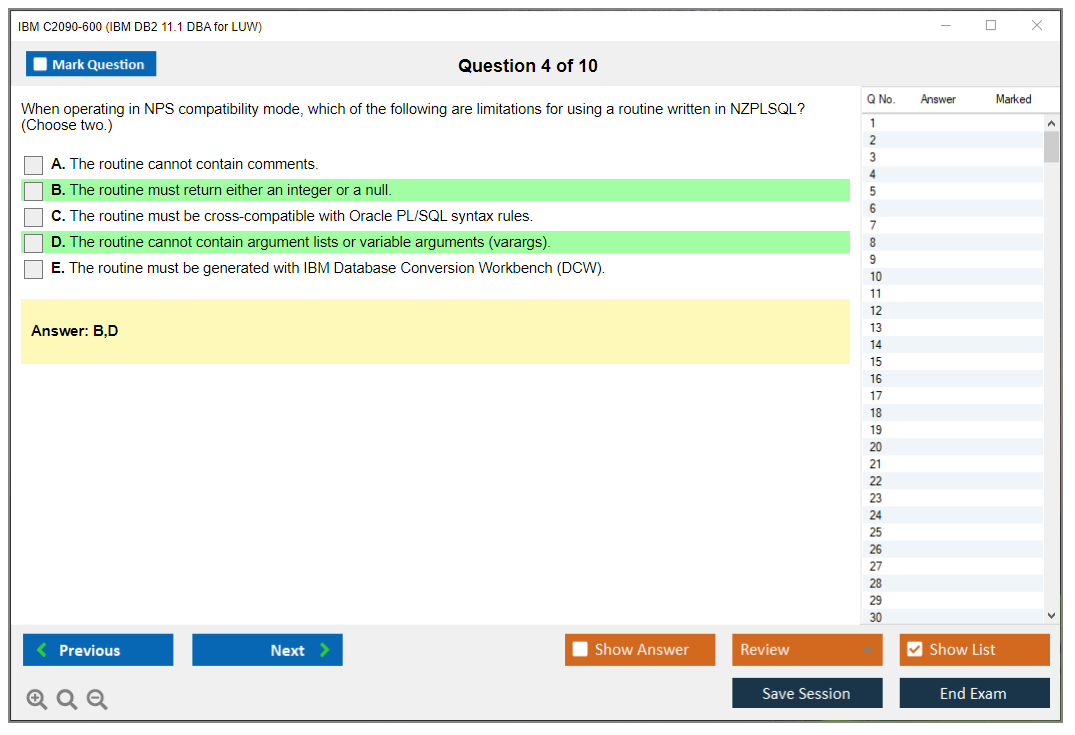Jump to question 10 in the list
Viewport: 1075px width, 735px height.
tap(876, 277)
